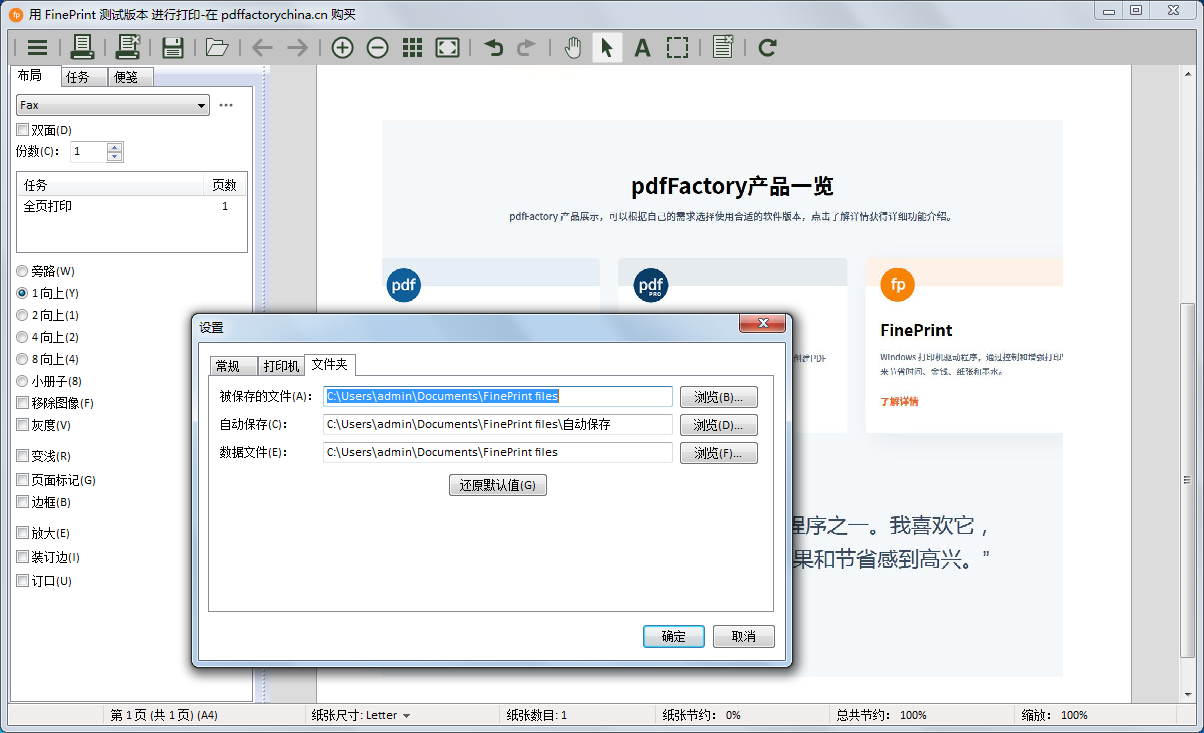1204x733 pixels.
Task: Click the Back arrow icon
Action: [262, 47]
